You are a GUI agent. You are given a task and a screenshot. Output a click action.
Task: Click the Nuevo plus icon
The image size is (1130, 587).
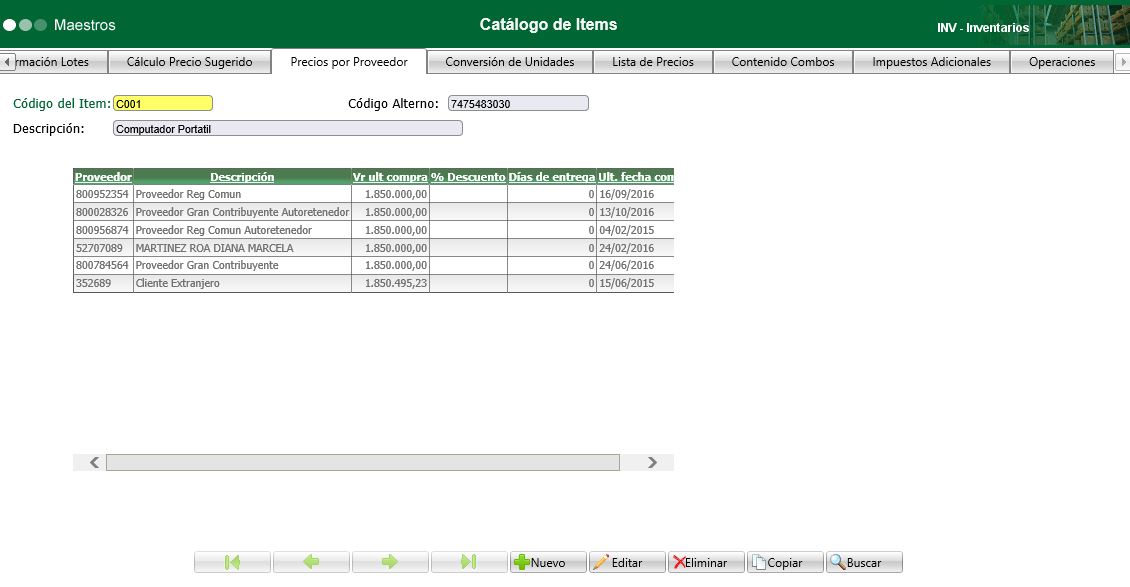click(524, 561)
